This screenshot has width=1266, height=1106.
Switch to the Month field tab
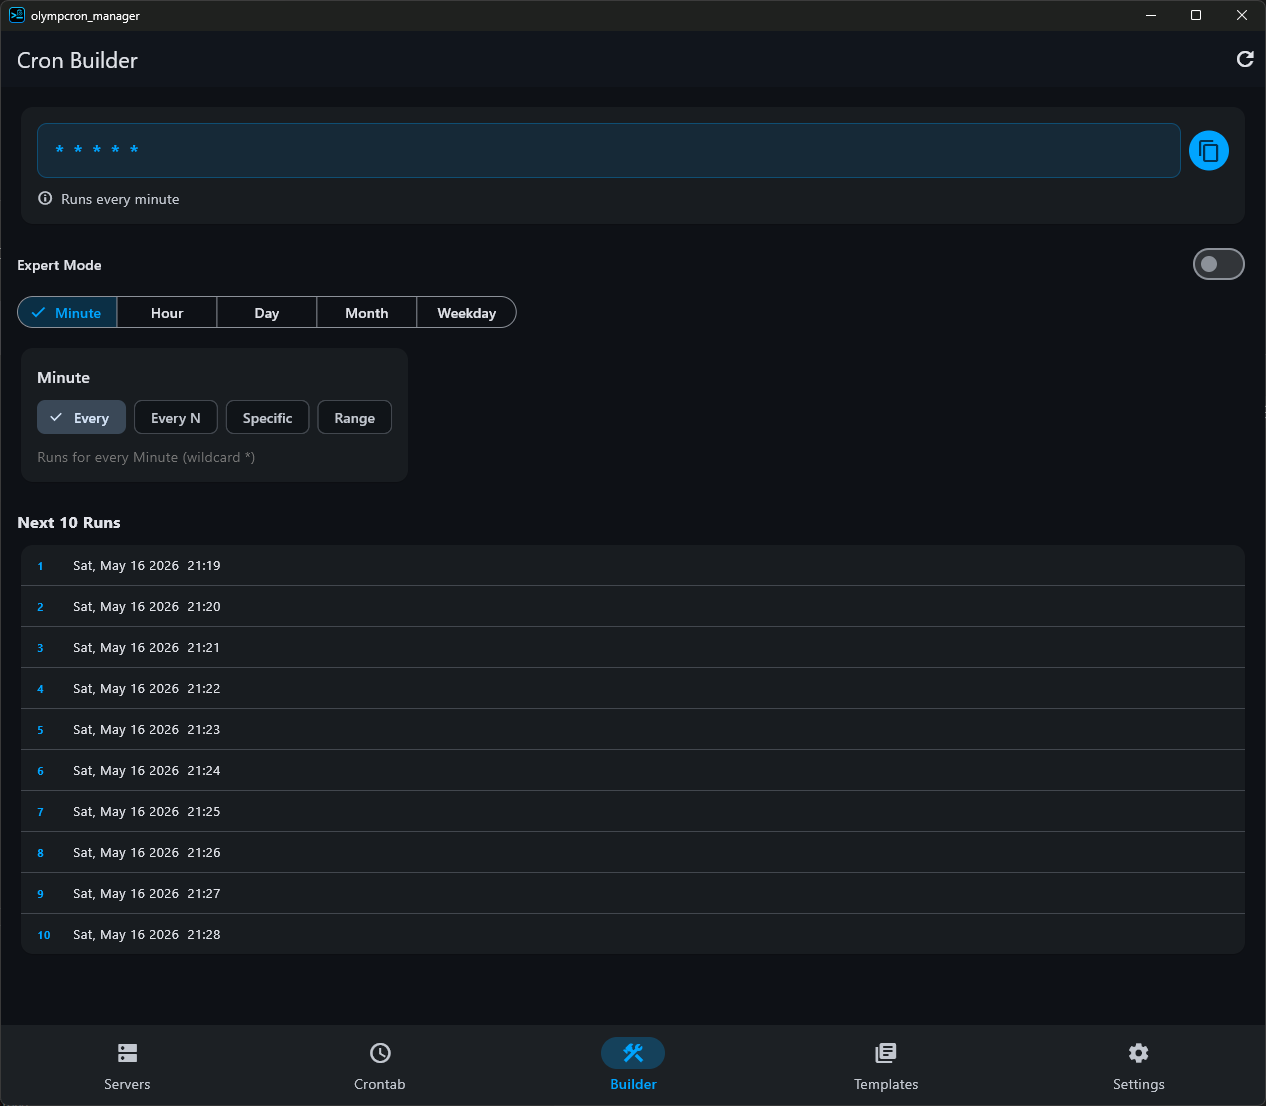pyautogui.click(x=367, y=312)
